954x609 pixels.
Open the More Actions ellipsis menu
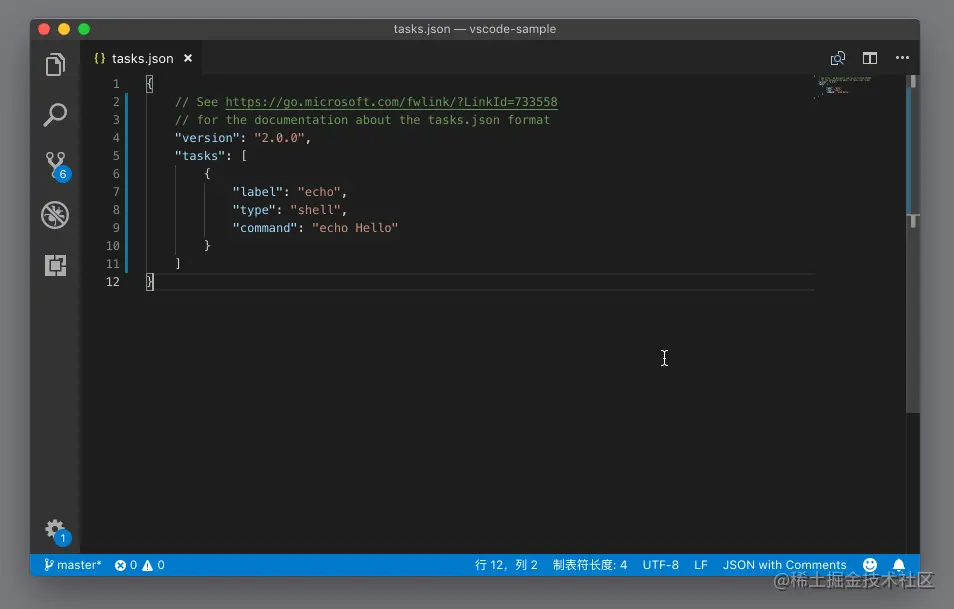(902, 58)
